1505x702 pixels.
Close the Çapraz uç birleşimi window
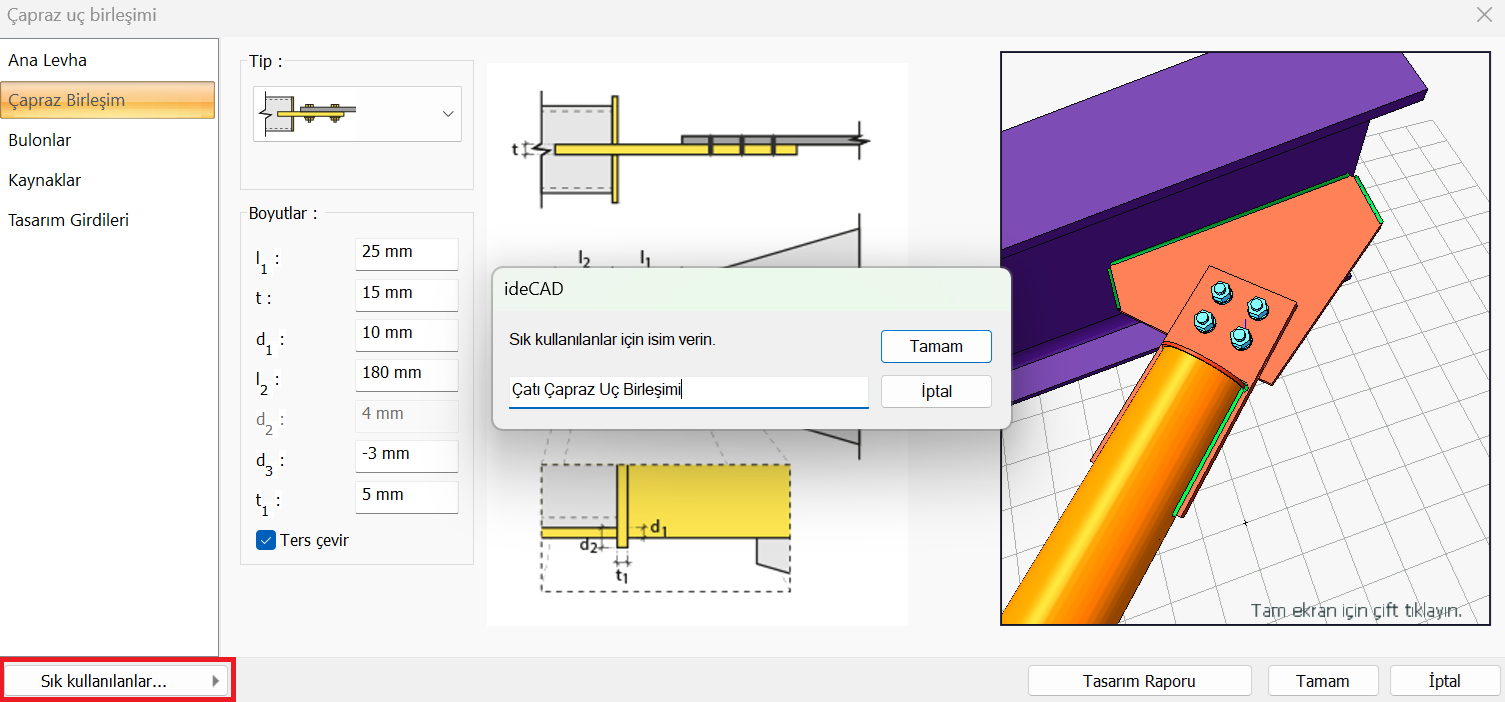click(x=1484, y=15)
